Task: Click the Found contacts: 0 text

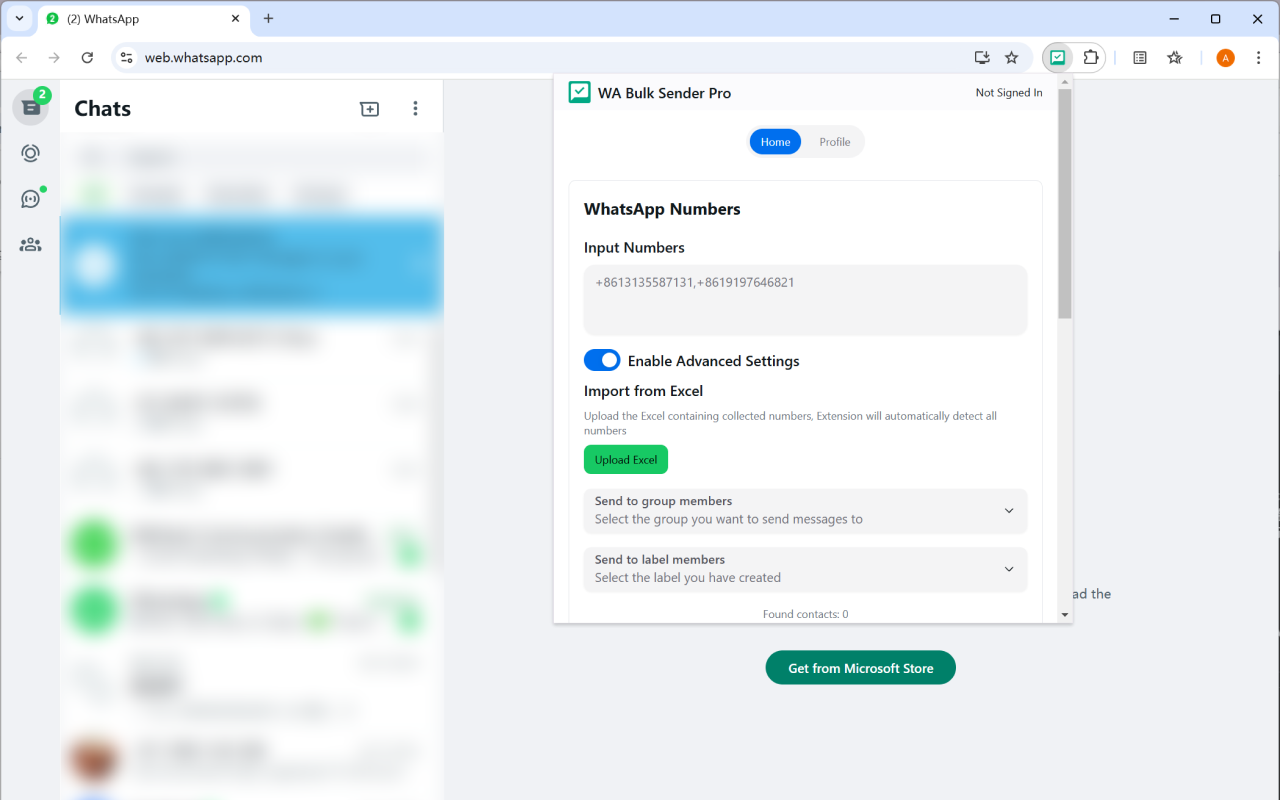Action: (x=805, y=614)
